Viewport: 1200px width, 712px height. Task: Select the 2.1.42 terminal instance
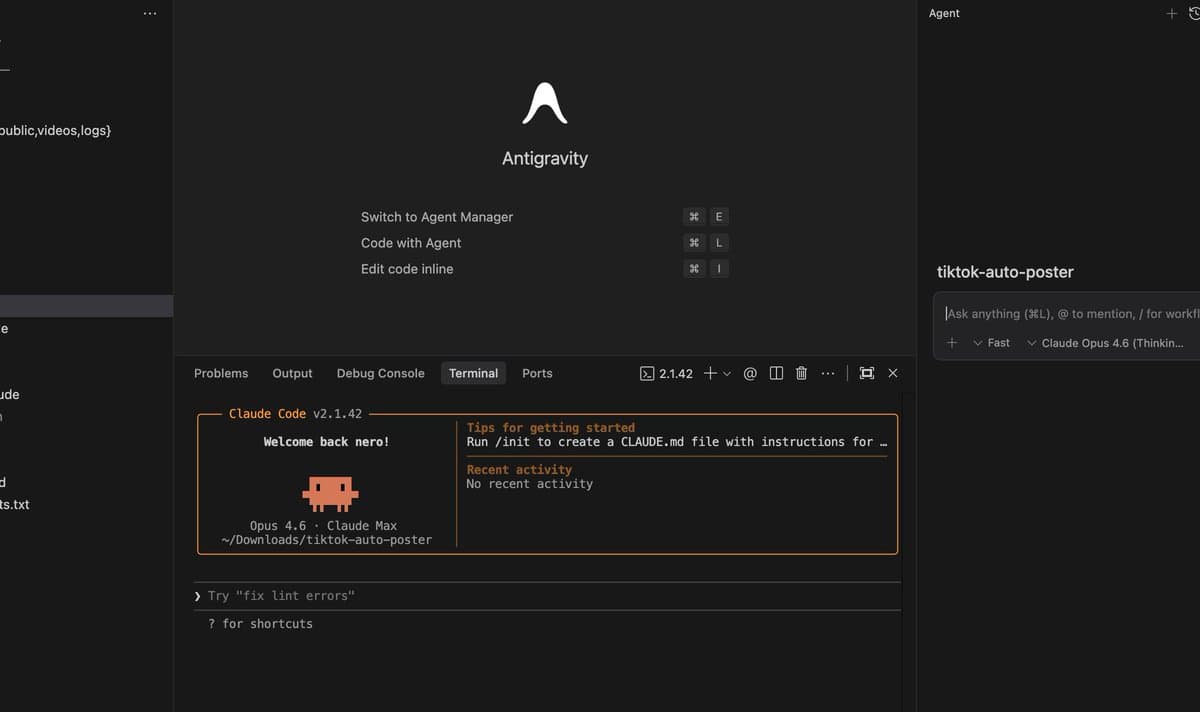coord(666,373)
